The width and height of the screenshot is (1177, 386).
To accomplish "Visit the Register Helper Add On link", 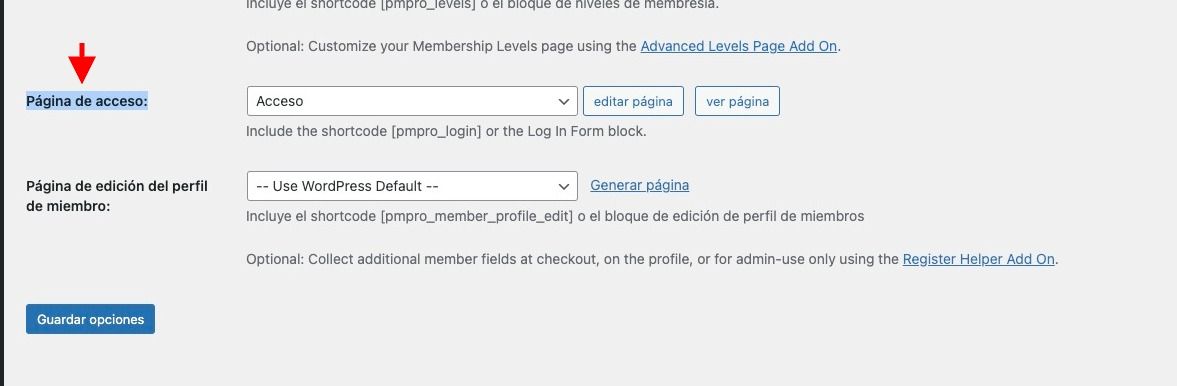I will tap(979, 259).
